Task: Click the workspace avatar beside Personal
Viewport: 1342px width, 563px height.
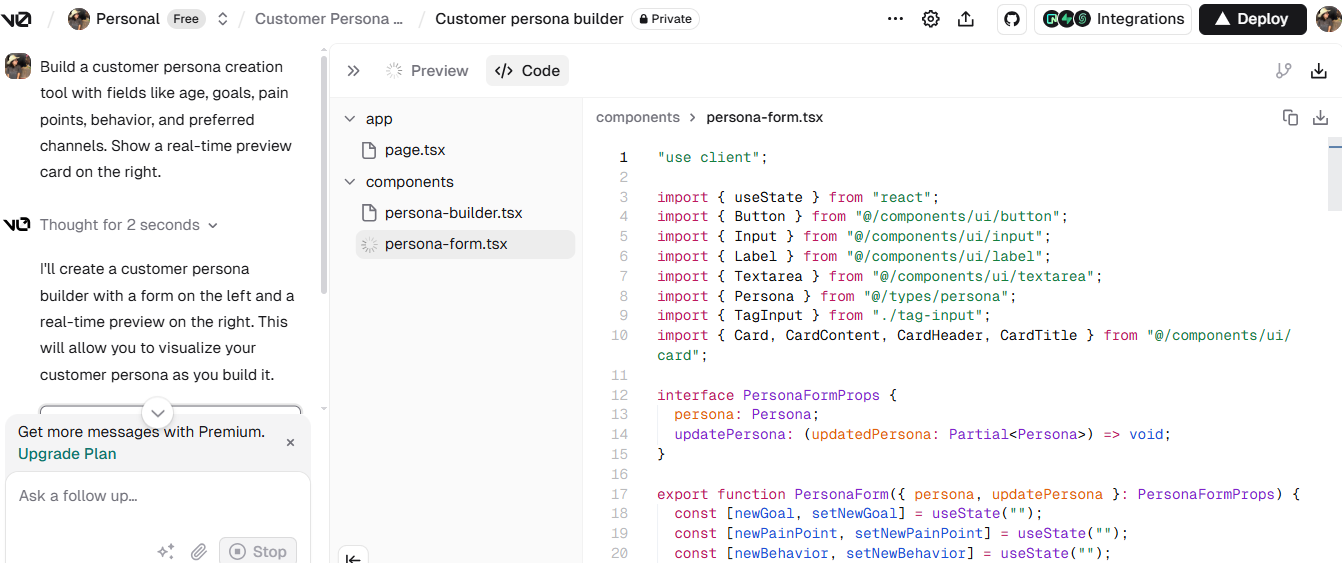Action: click(79, 19)
